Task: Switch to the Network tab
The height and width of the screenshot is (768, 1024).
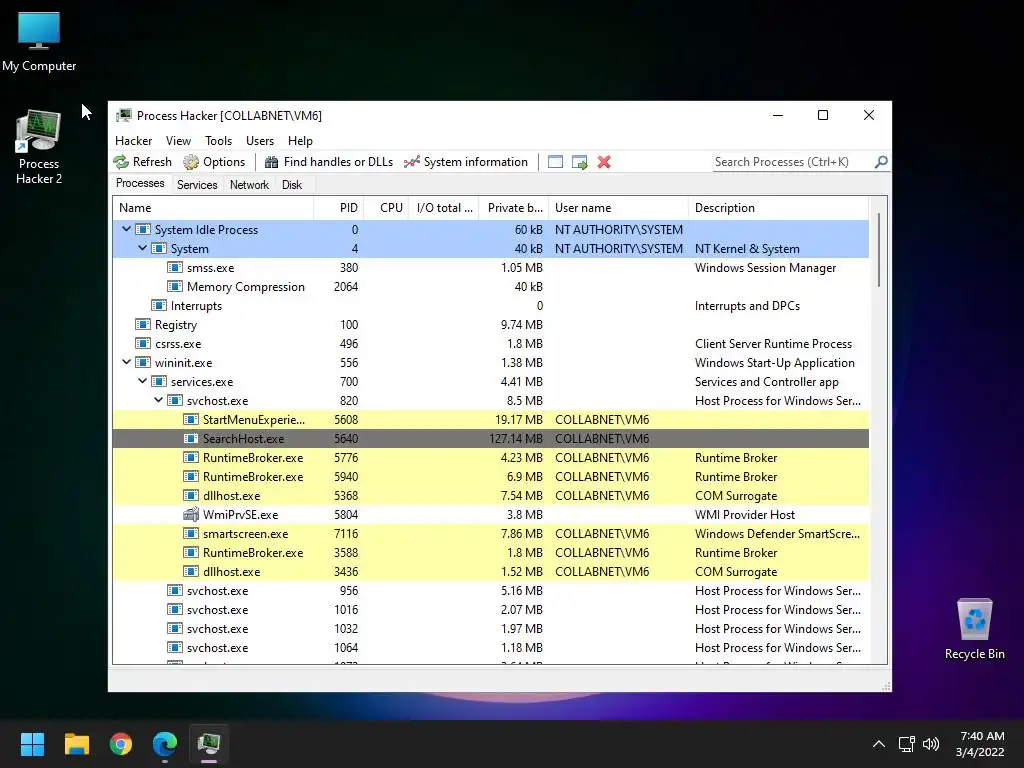Action: (249, 185)
